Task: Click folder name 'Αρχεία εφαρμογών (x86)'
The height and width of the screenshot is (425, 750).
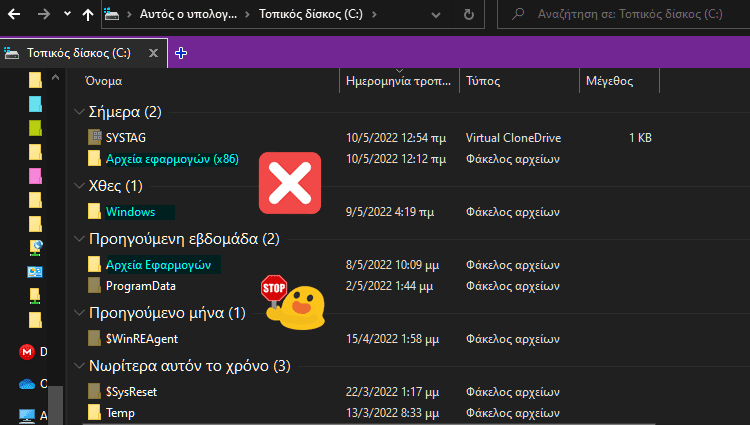Action: [x=172, y=159]
